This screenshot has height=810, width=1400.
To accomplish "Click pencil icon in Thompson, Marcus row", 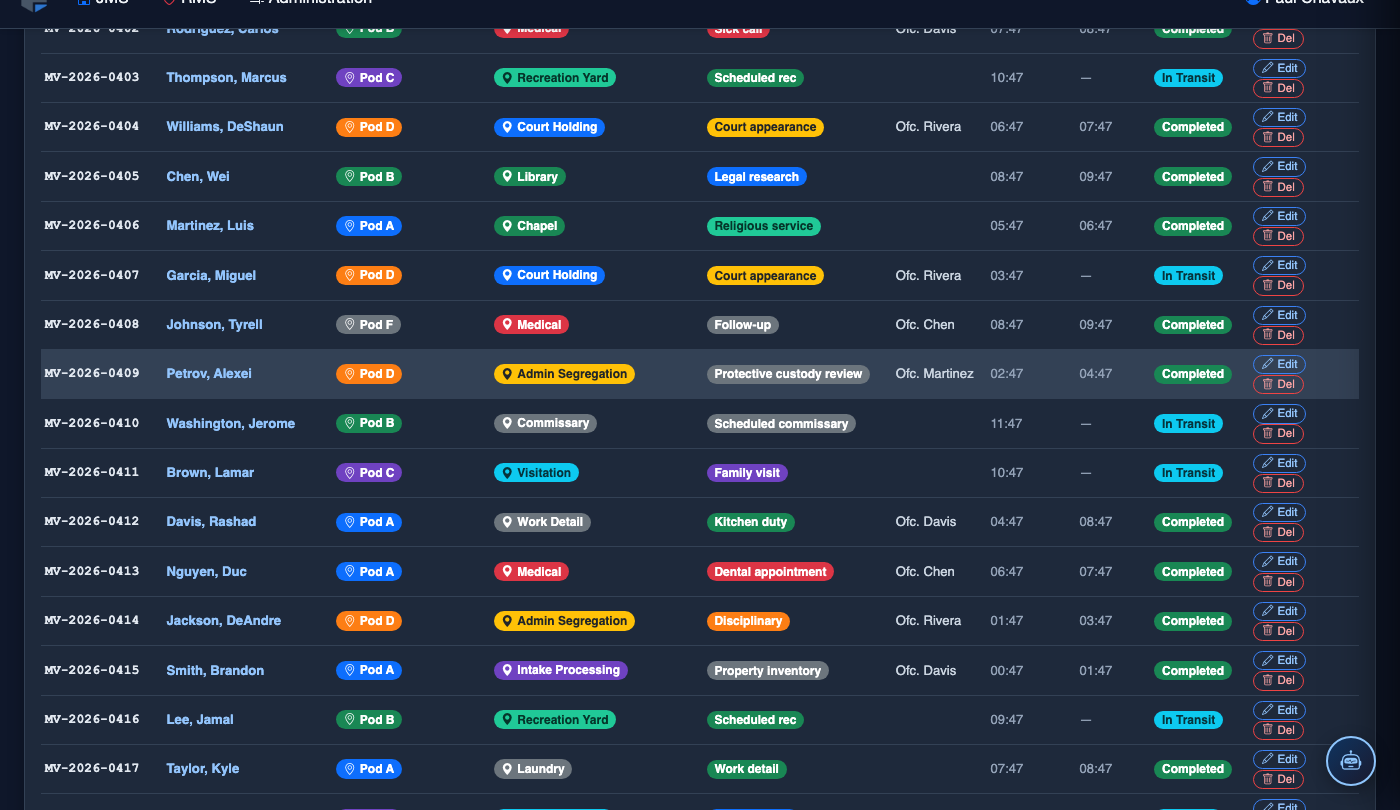I will click(x=1268, y=68).
